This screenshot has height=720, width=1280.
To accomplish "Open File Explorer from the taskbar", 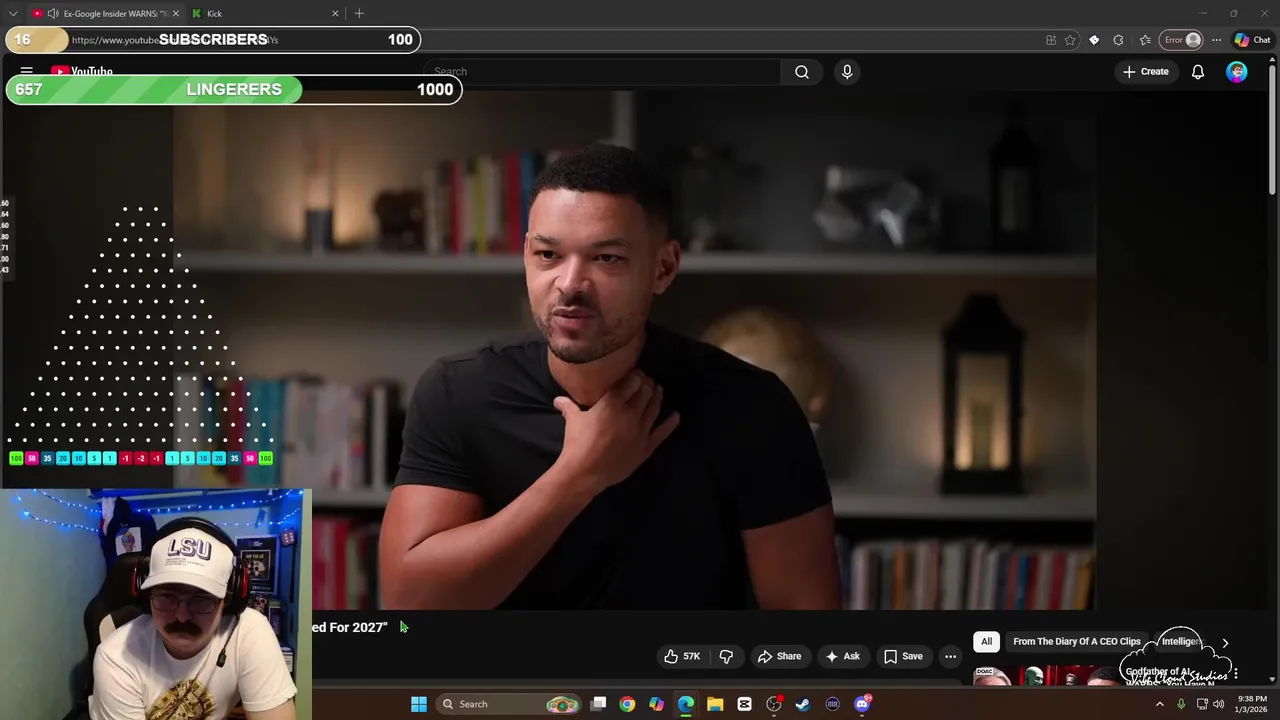I will (x=715, y=704).
